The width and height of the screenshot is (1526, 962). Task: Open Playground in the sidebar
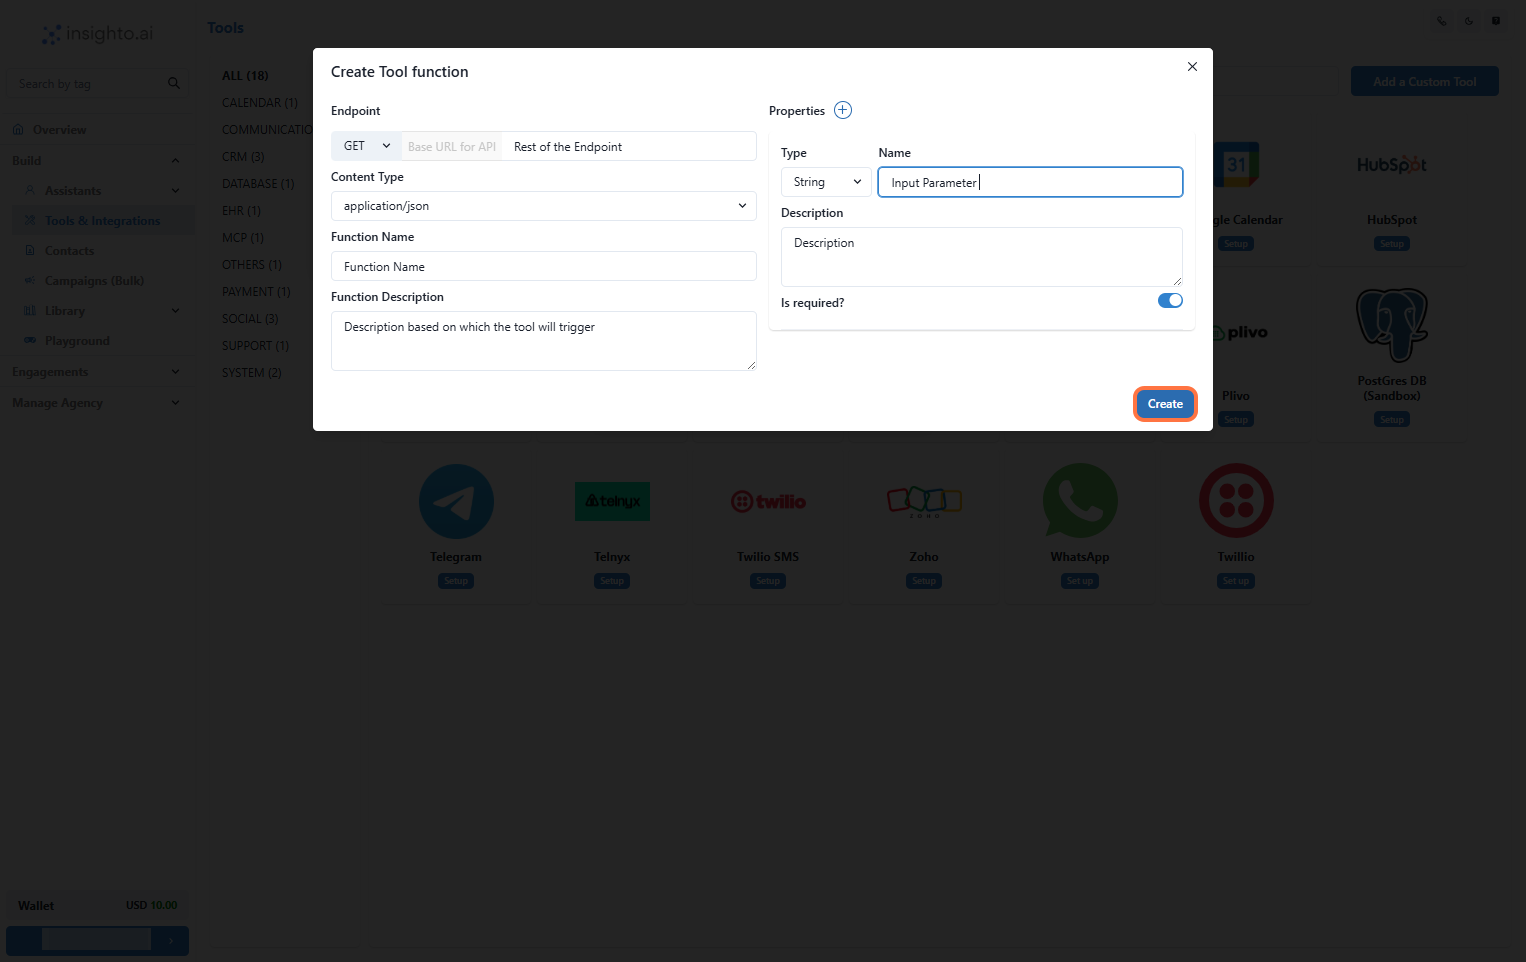pyautogui.click(x=77, y=341)
